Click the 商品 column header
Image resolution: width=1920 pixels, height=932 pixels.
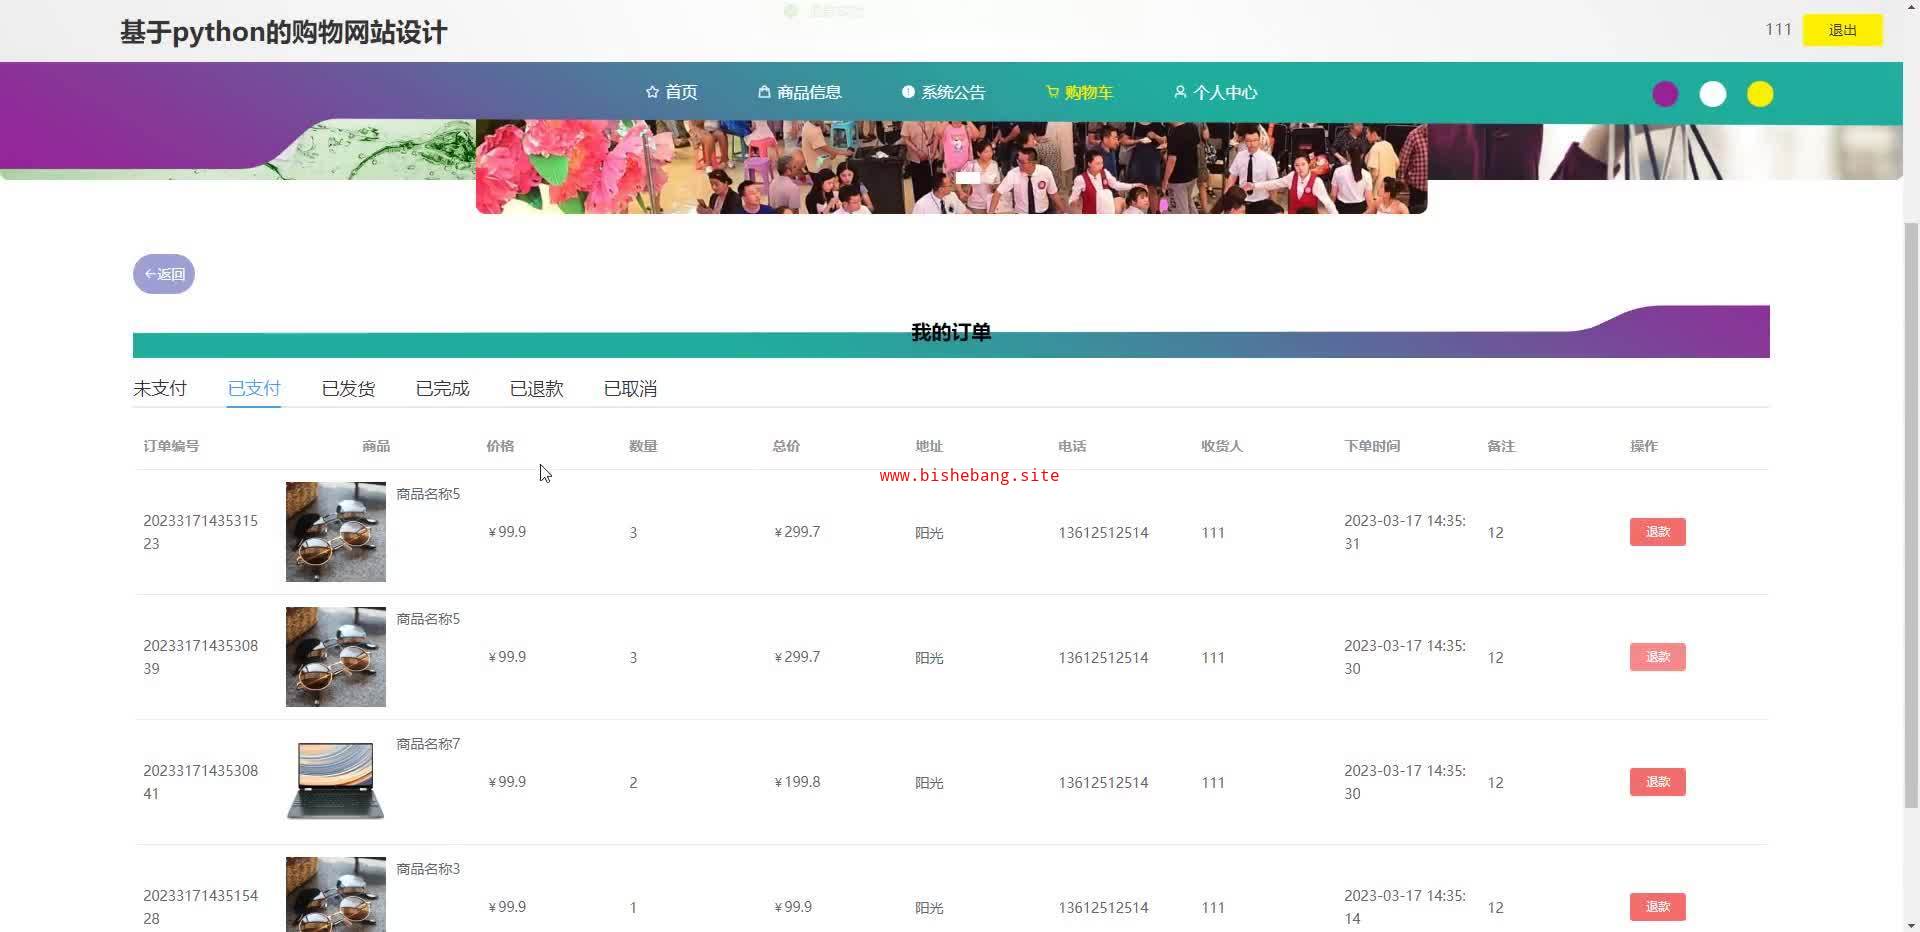[x=376, y=446]
